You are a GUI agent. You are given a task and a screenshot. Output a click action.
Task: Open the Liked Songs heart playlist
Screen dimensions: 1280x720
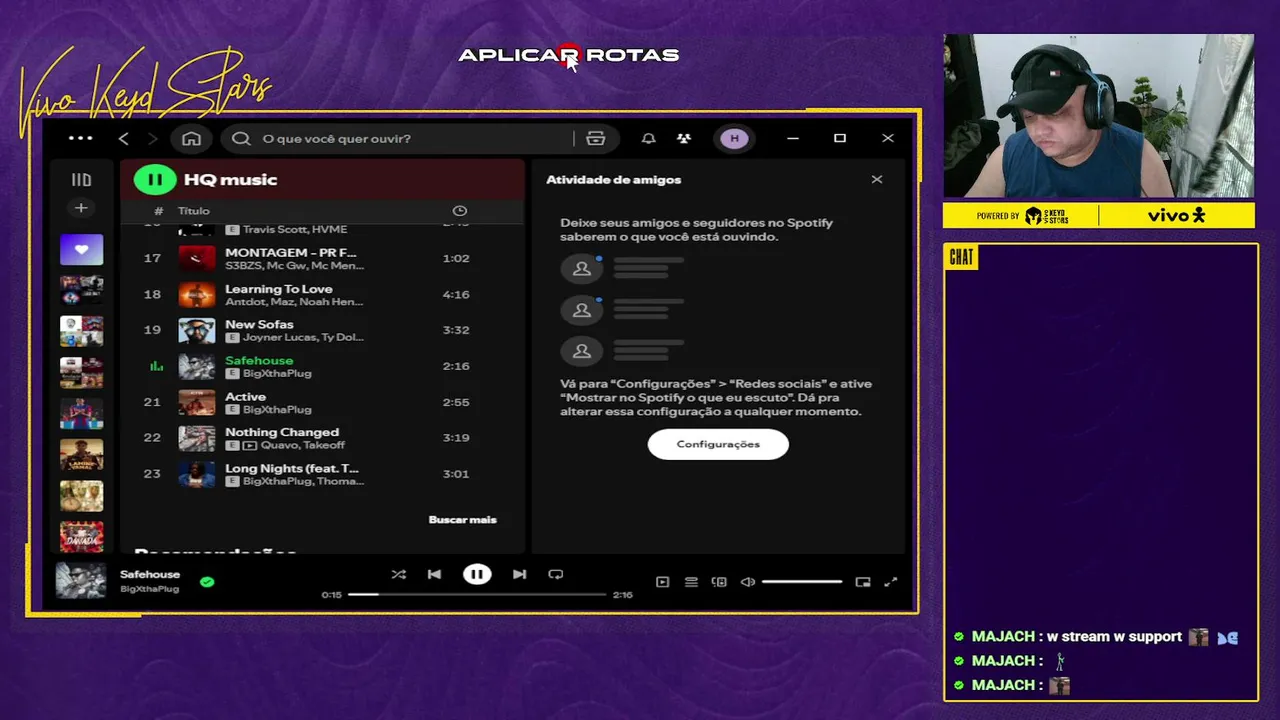coord(81,249)
